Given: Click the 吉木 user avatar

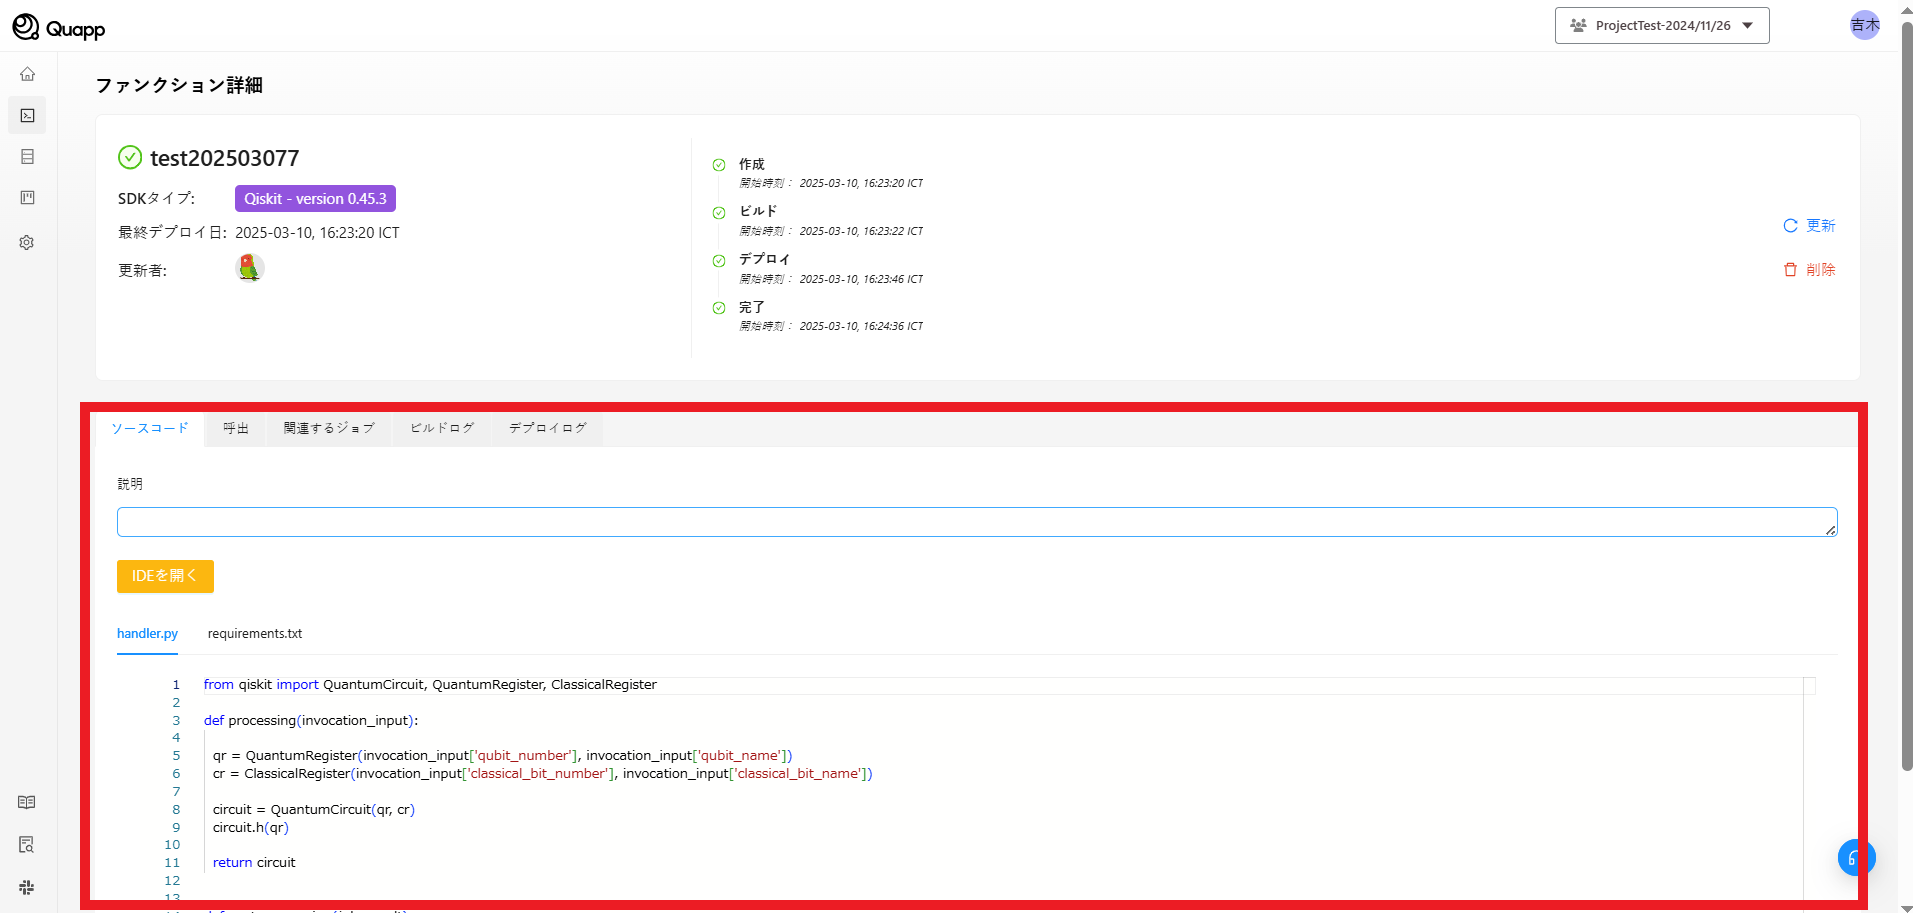Looking at the screenshot, I should tap(1864, 25).
